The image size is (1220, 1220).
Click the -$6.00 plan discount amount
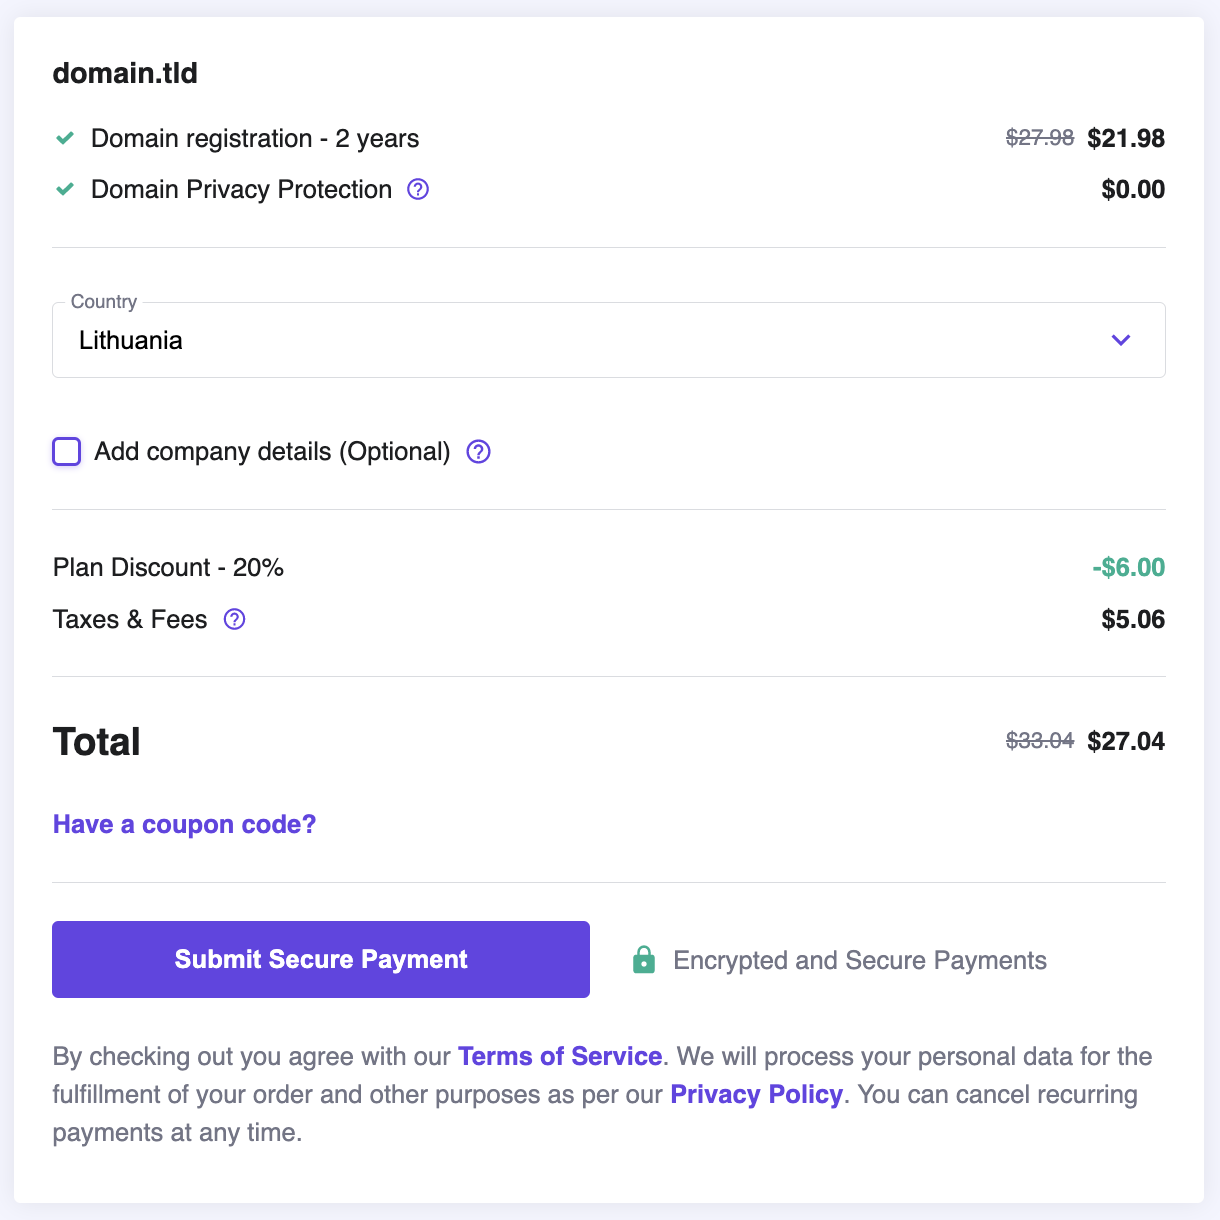[1129, 567]
